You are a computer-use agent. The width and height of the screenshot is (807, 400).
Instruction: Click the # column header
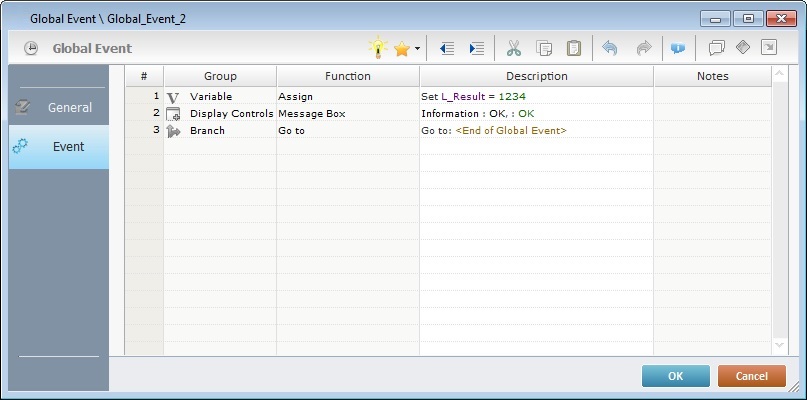pos(144,76)
